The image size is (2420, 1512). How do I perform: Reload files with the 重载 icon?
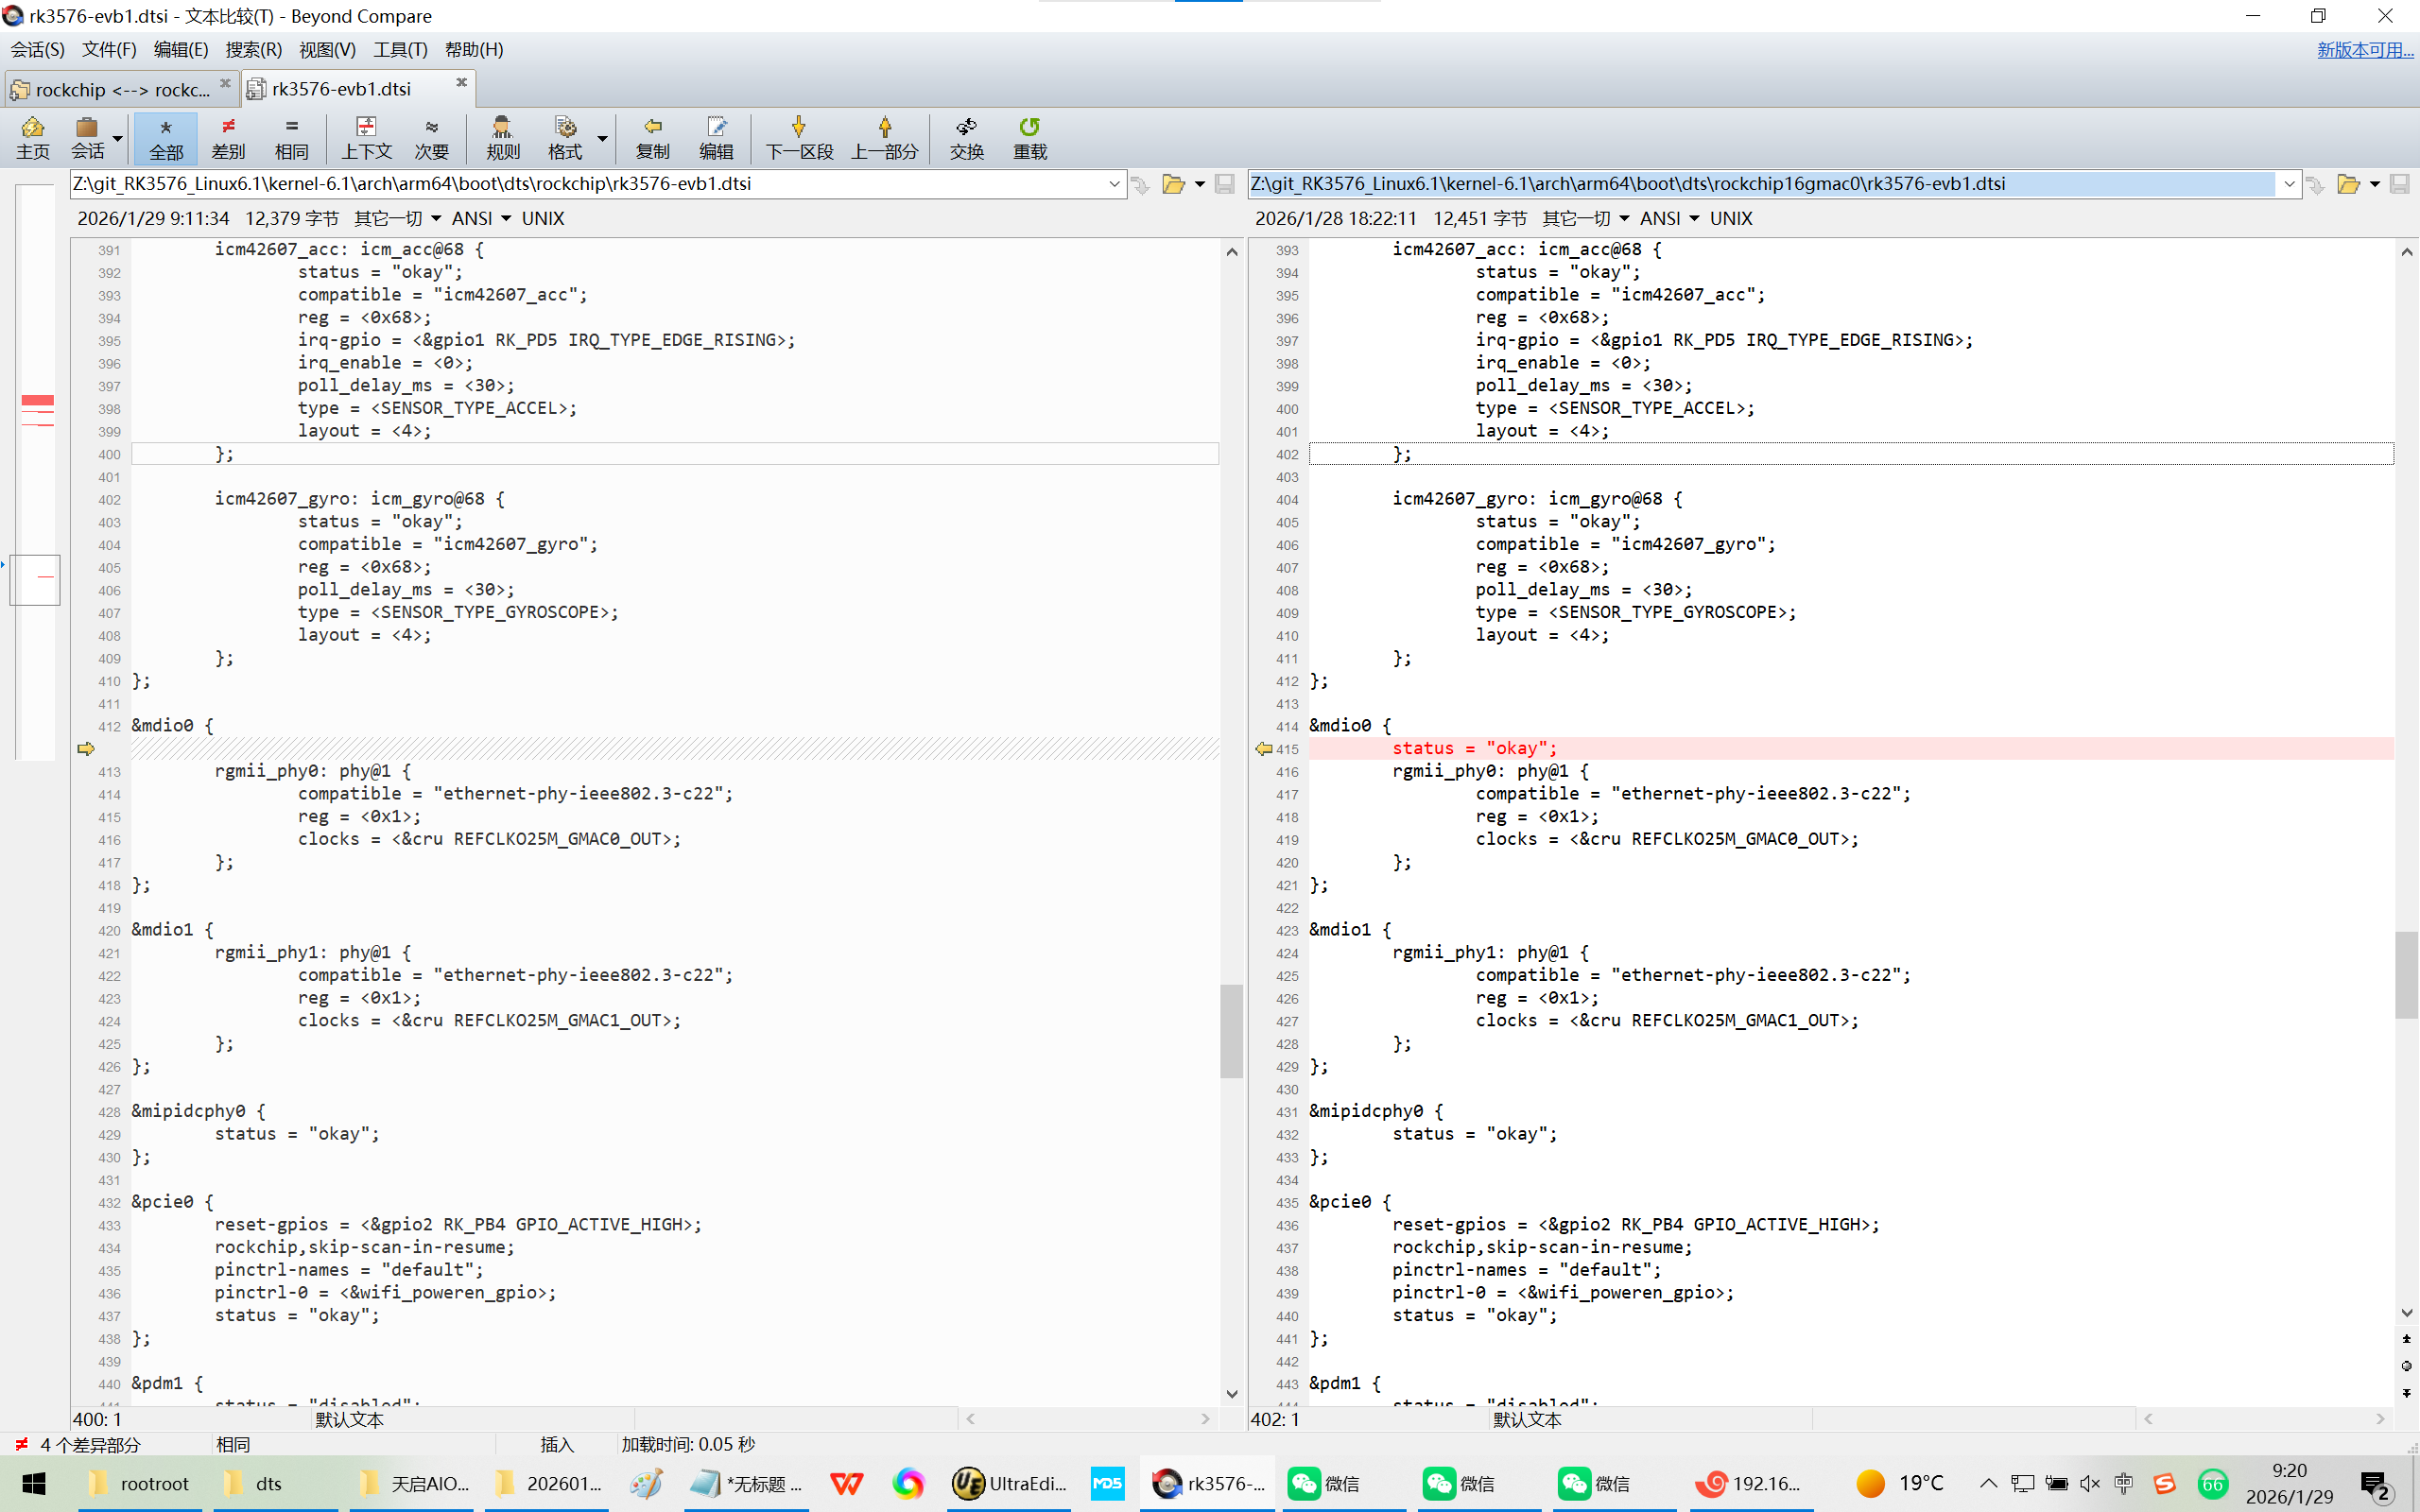(1029, 137)
